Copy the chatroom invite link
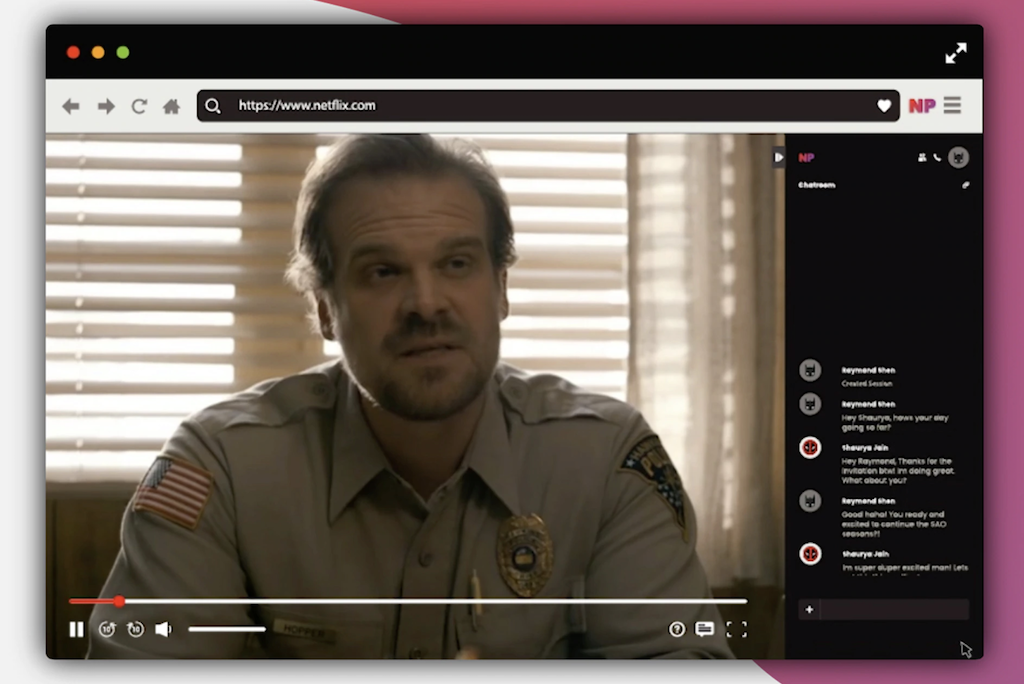 (x=966, y=186)
